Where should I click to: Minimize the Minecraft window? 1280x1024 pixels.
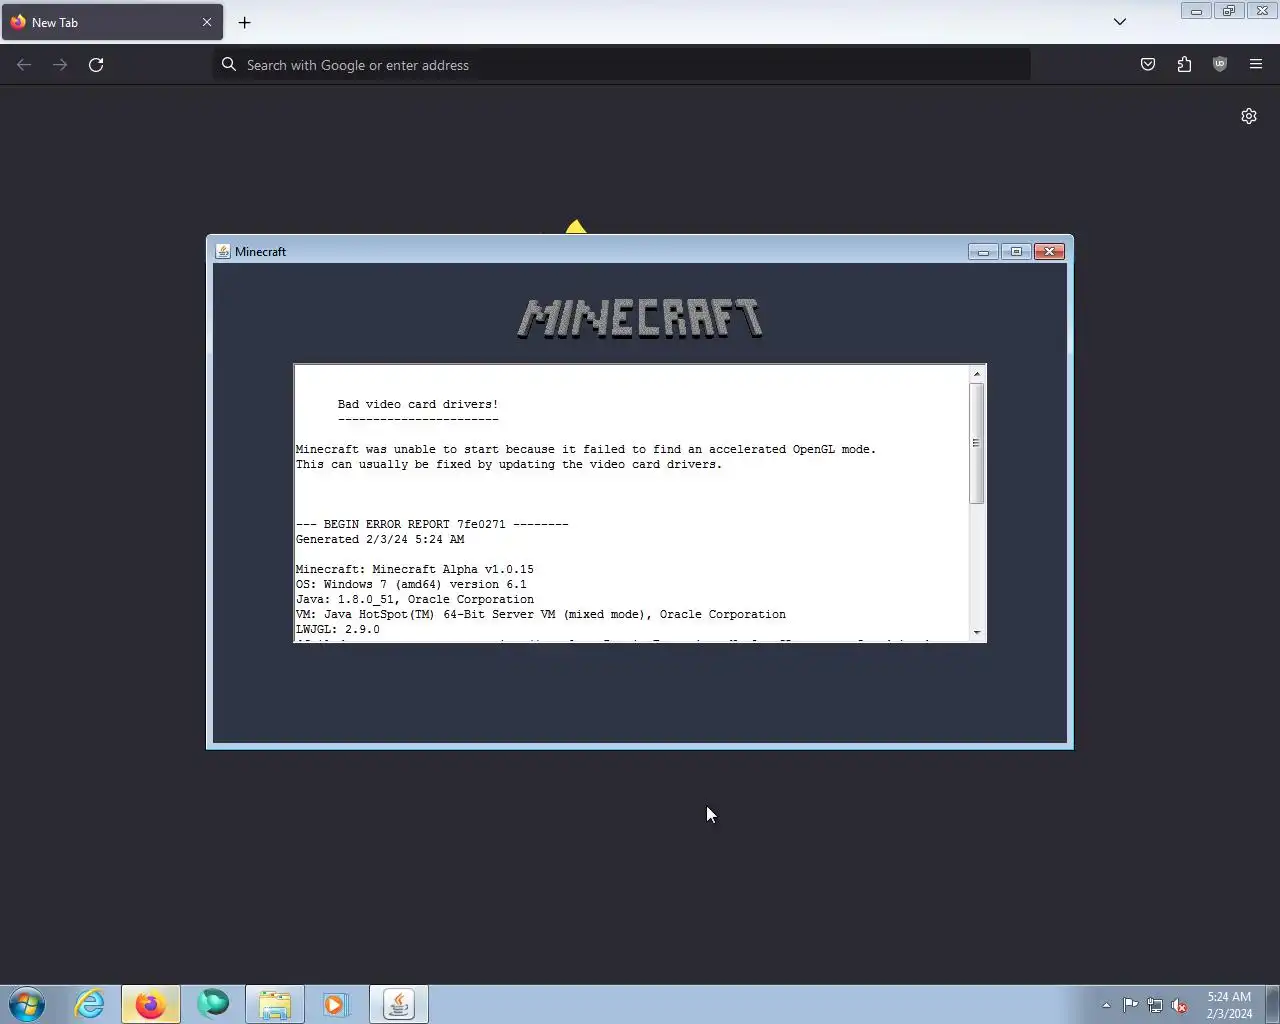click(x=983, y=252)
